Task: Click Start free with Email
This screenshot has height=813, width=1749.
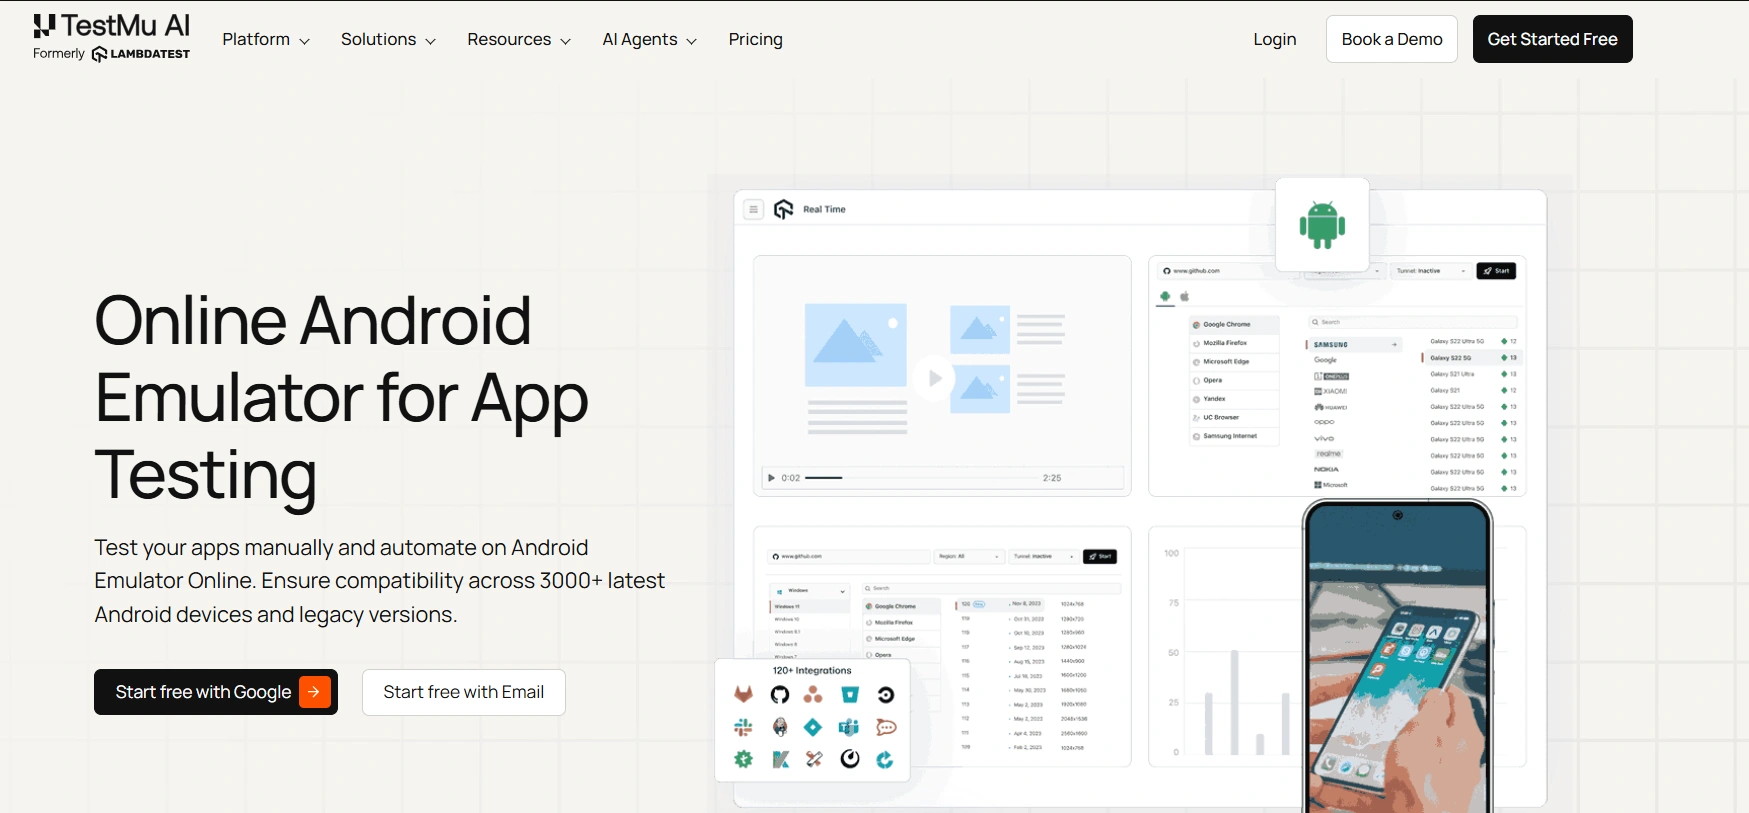Action: pyautogui.click(x=464, y=692)
